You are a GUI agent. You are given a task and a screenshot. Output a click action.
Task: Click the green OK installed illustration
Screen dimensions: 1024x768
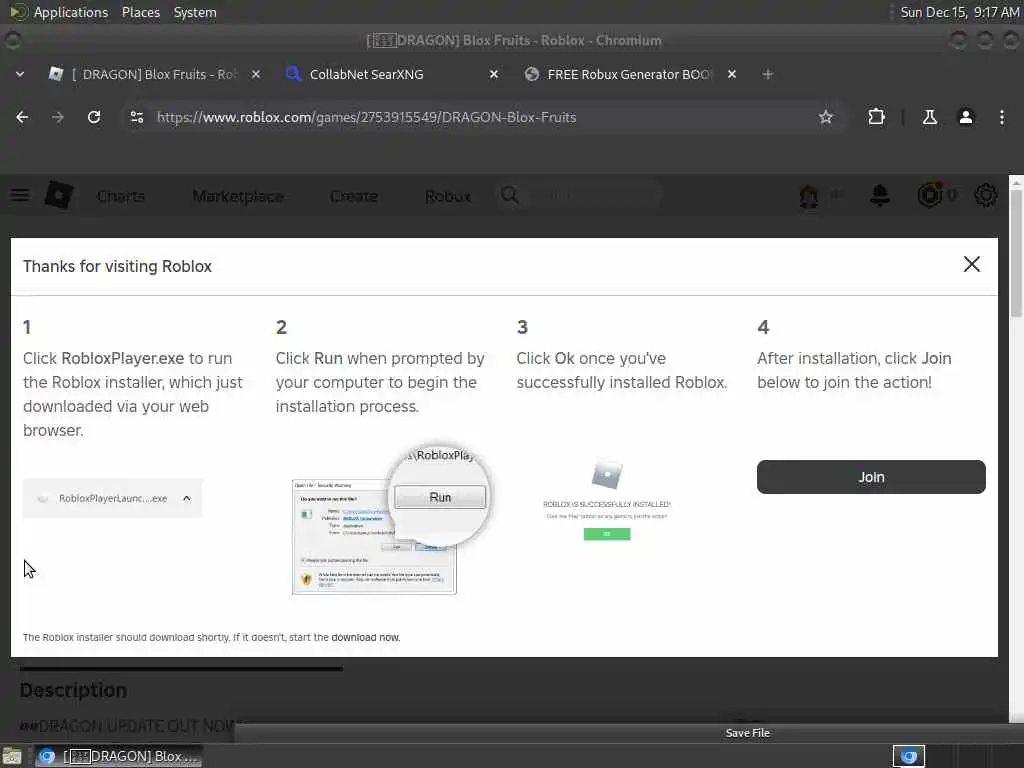click(x=607, y=534)
